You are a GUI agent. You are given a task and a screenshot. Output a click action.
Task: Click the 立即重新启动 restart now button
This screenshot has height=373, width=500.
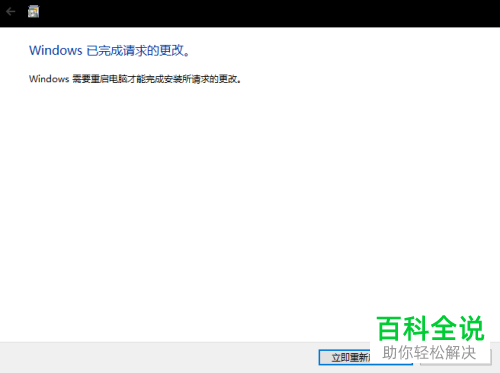(365, 357)
